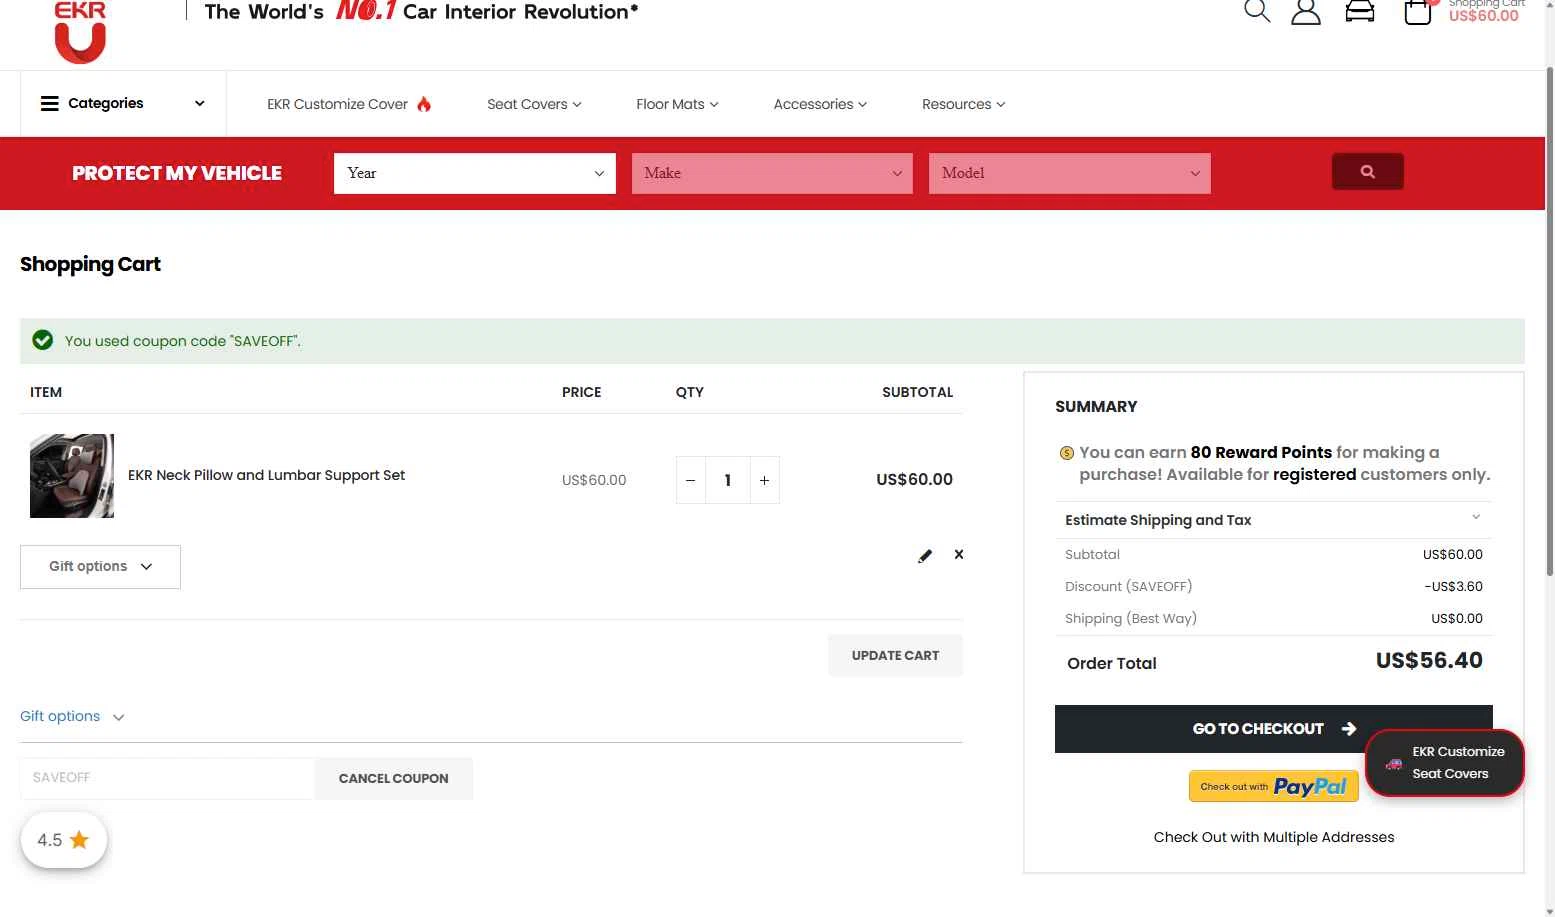Click Check Out with Multiple Addresses link
The width and height of the screenshot is (1555, 917).
coord(1273,837)
